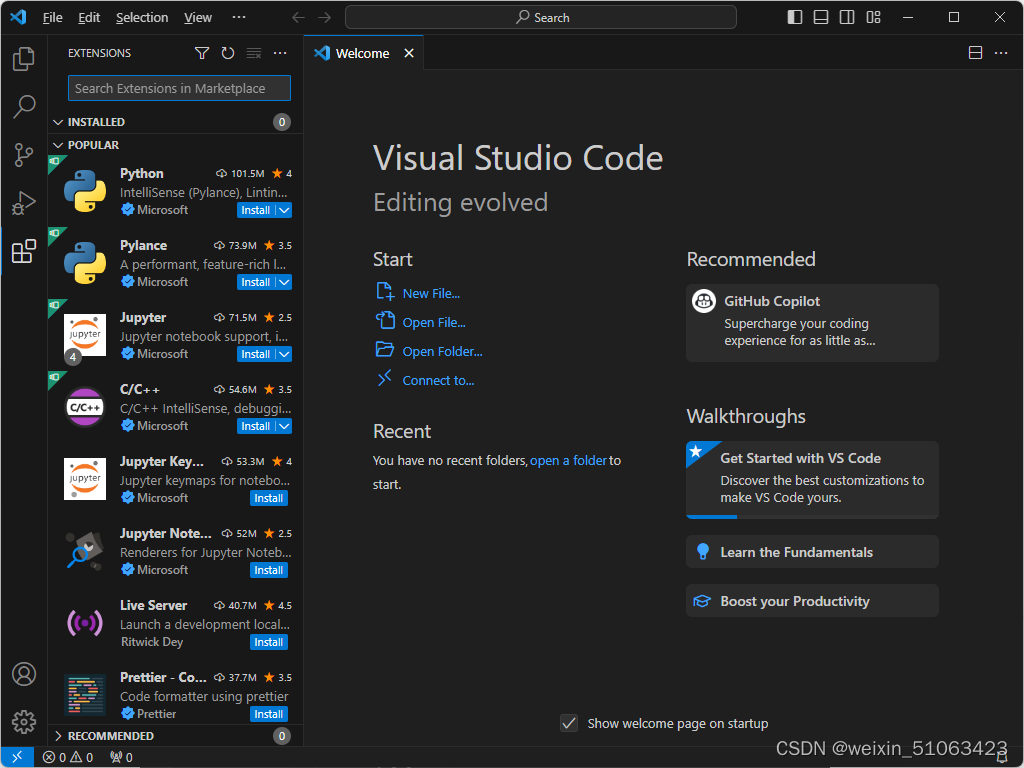Open the Source Control view
Viewport: 1024px width, 768px height.
[x=23, y=155]
